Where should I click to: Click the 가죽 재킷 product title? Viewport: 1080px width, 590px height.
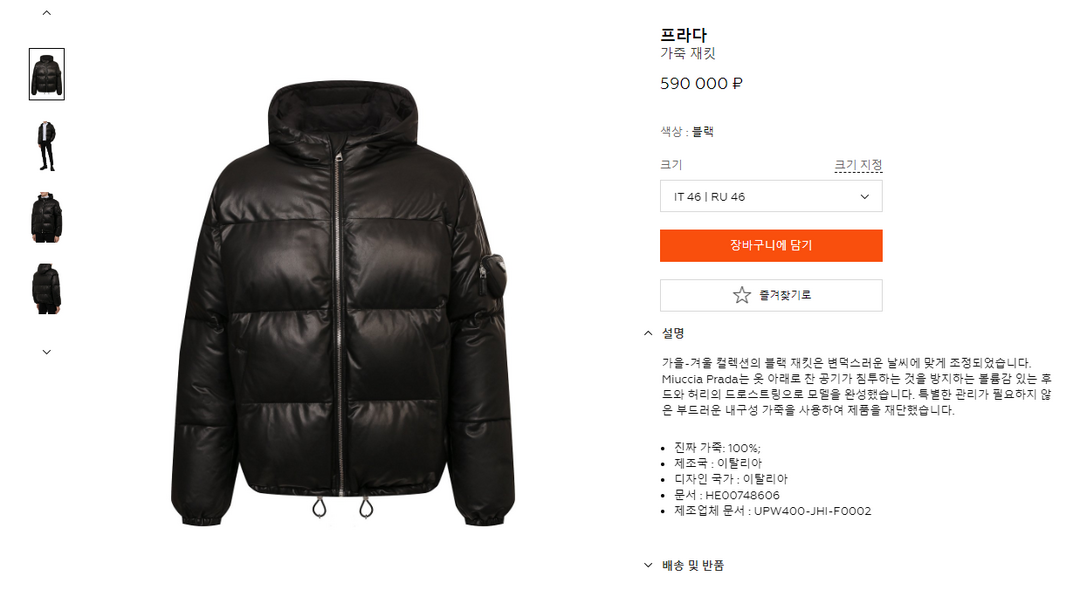click(688, 54)
